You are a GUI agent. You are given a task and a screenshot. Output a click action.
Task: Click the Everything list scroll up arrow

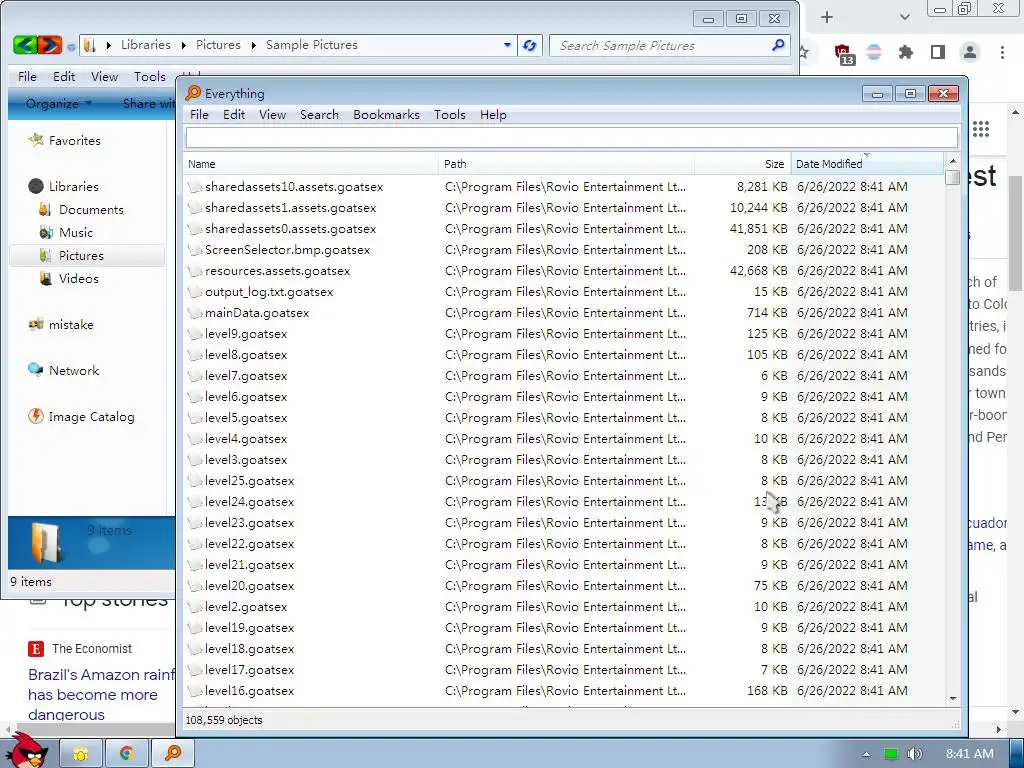click(953, 161)
